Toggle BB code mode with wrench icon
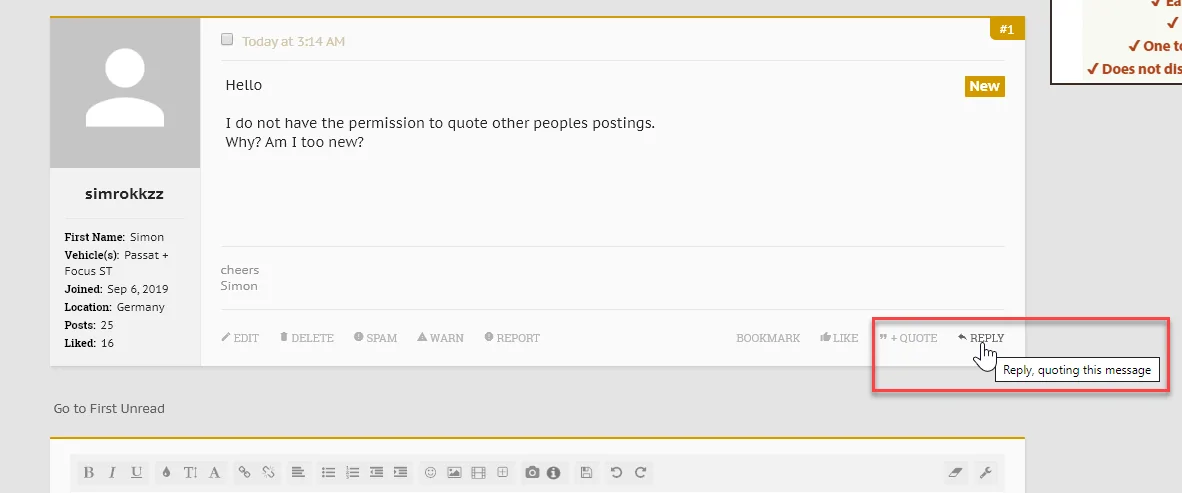 coord(984,473)
